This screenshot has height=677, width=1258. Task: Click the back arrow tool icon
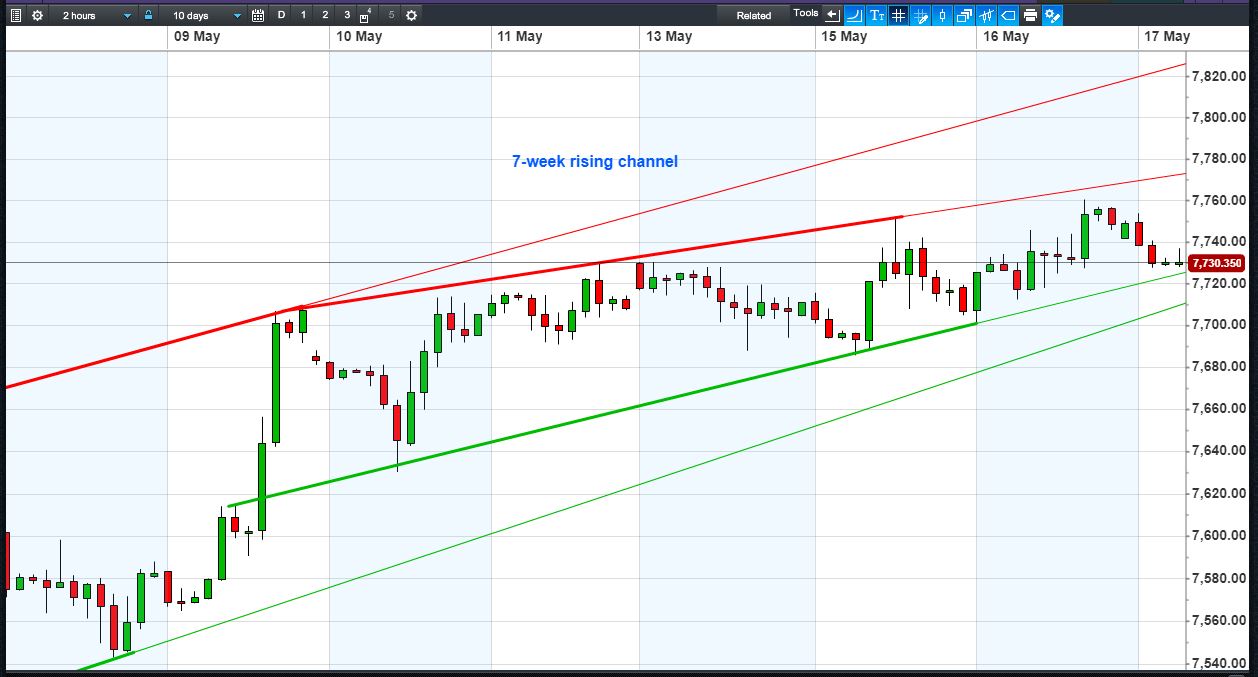pyautogui.click(x=832, y=15)
